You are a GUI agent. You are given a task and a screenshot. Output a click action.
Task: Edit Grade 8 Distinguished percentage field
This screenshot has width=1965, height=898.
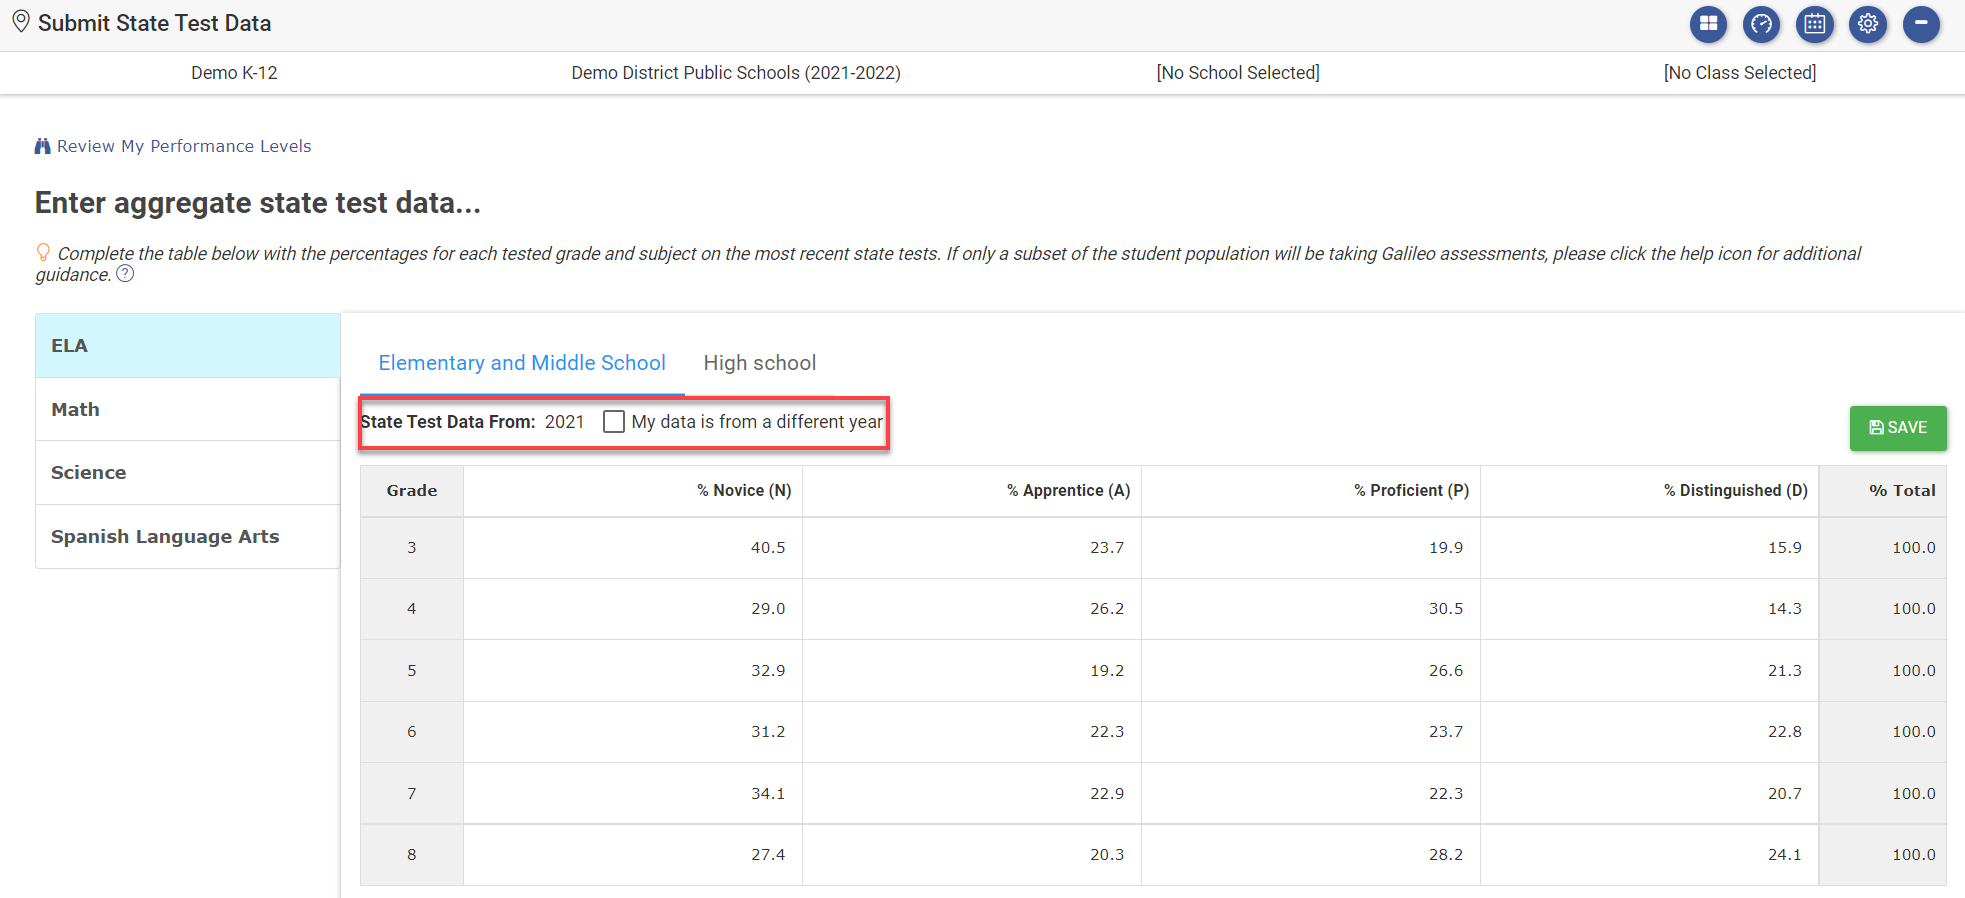coord(1649,855)
